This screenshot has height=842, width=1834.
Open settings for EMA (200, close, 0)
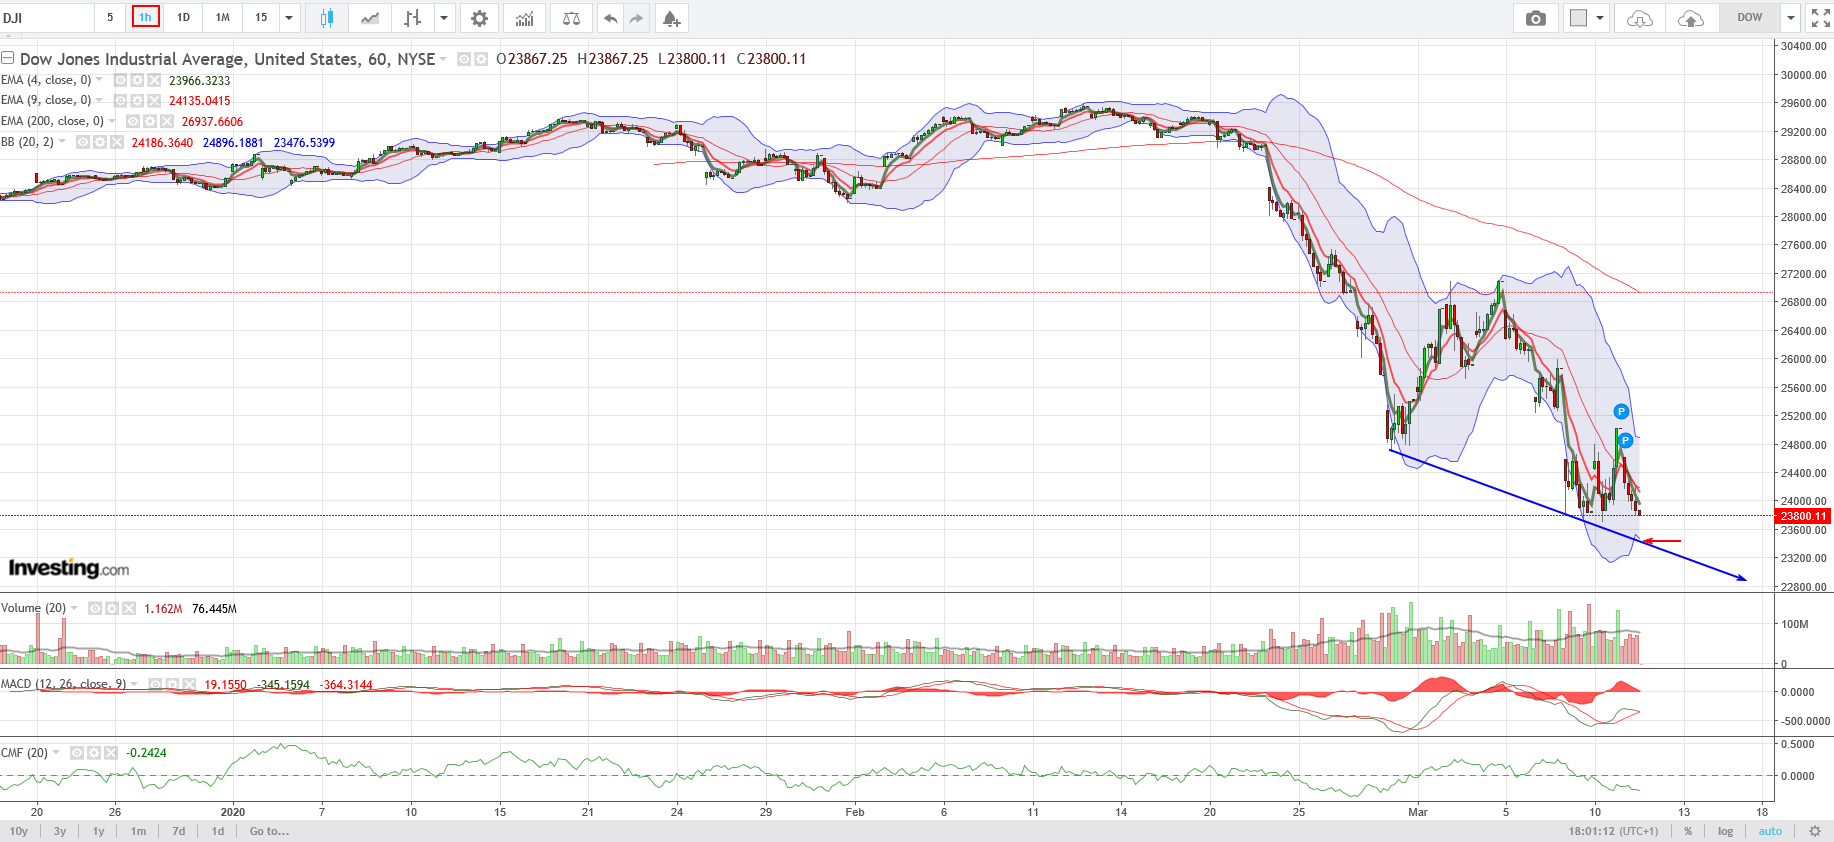150,121
